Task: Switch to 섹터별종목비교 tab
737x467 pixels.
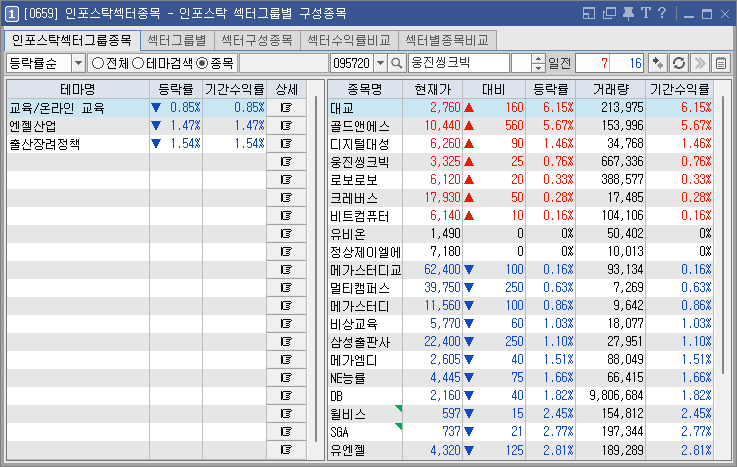Action: point(447,40)
